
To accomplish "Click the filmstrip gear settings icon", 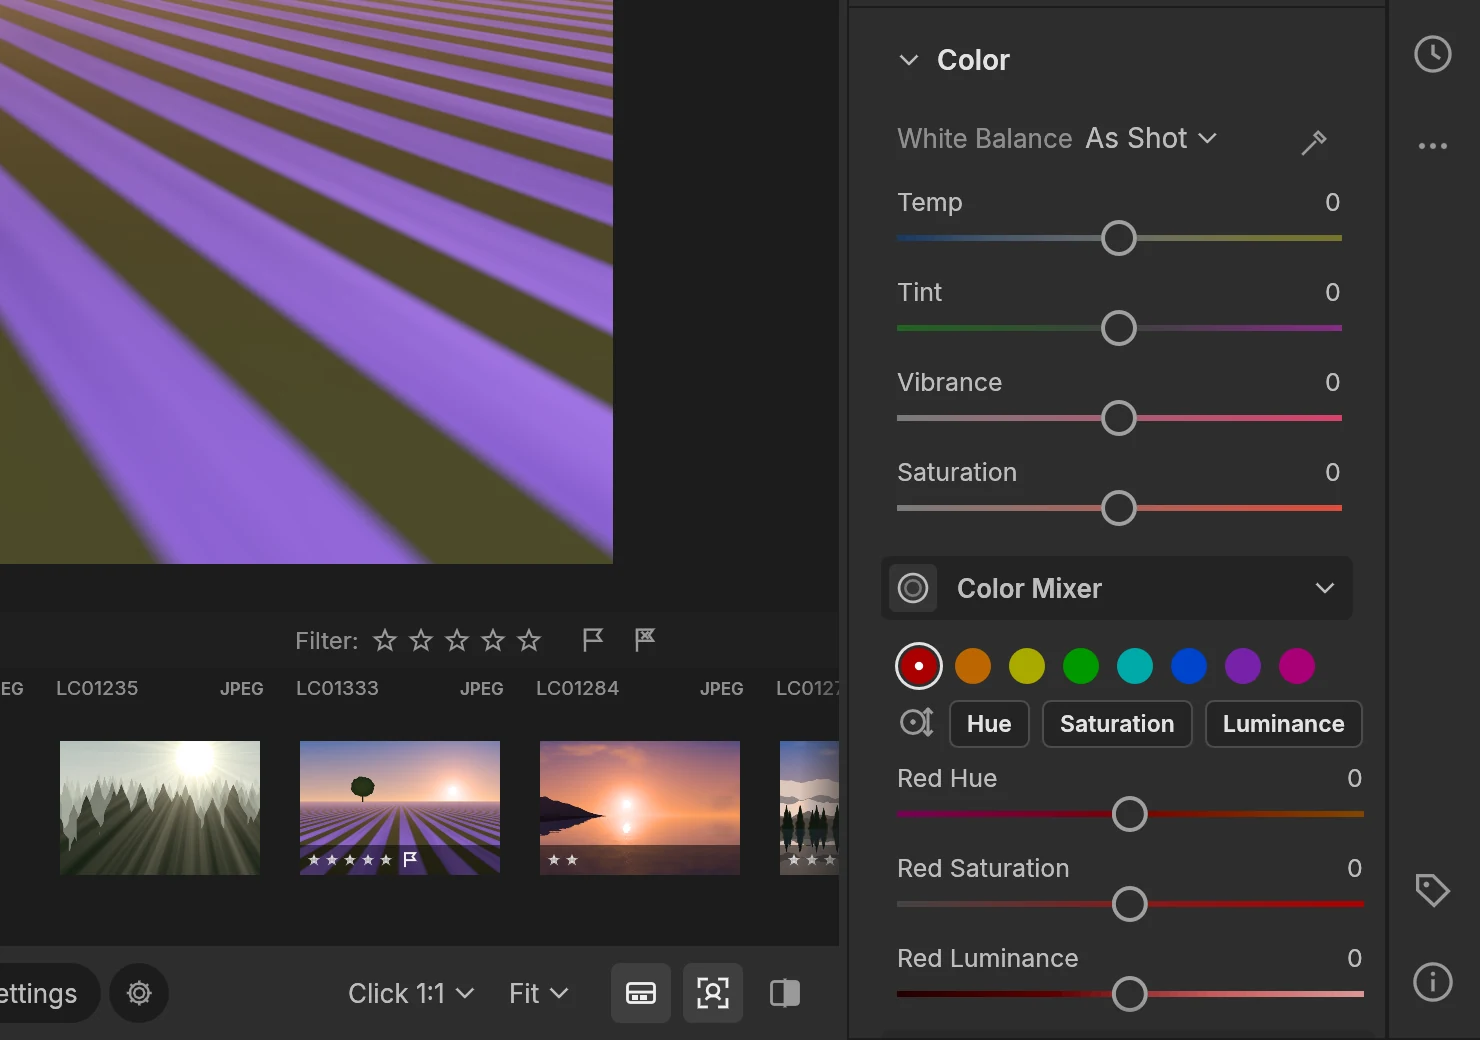I will click(139, 993).
